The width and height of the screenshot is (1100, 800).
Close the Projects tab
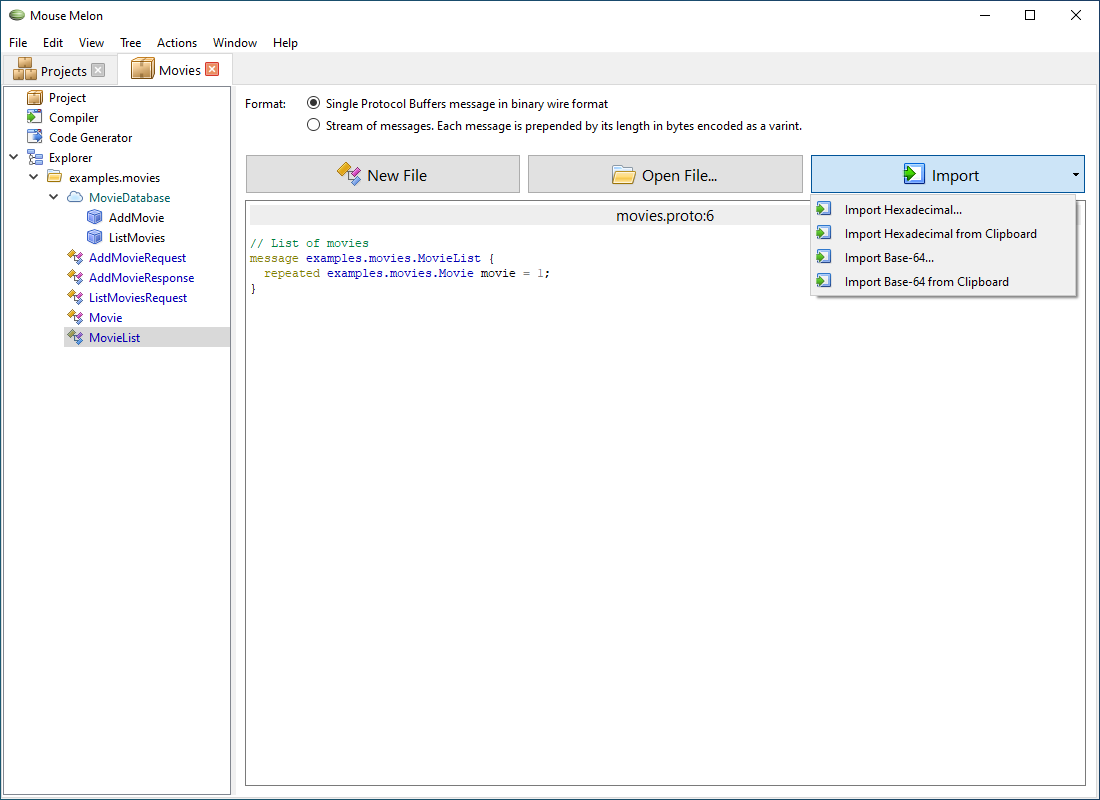click(97, 70)
